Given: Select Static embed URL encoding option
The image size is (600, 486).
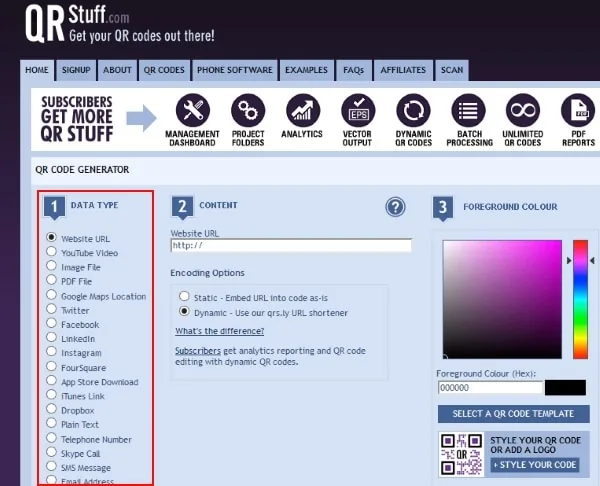Looking at the screenshot, I should [184, 297].
